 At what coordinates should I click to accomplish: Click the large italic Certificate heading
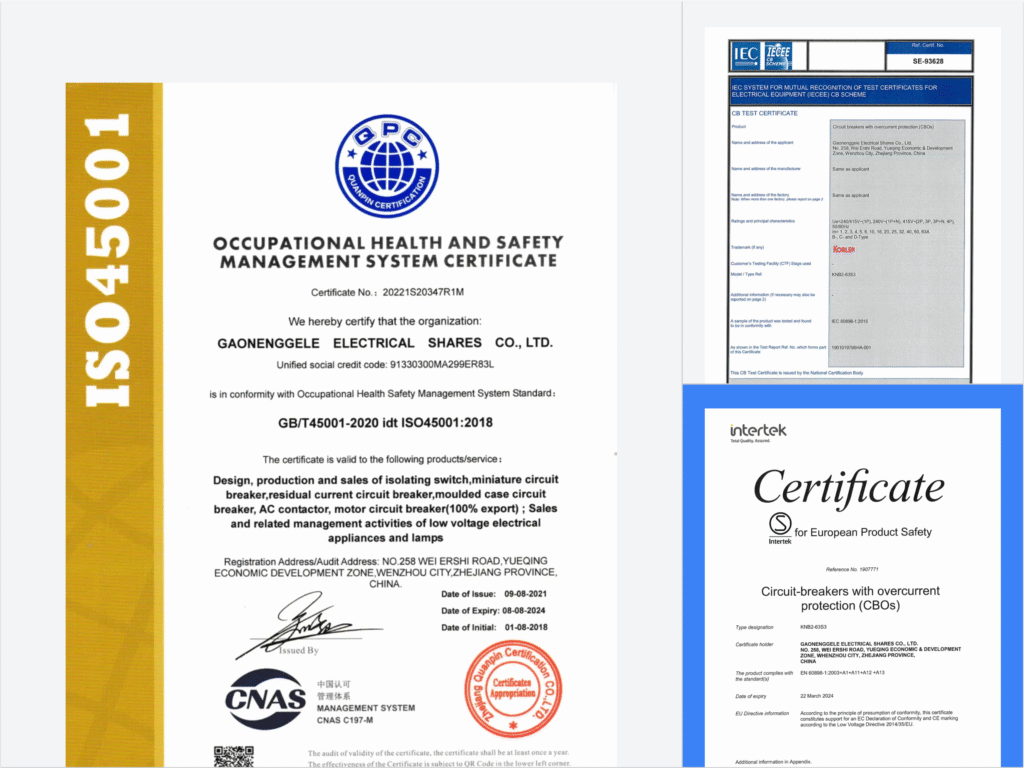[x=848, y=487]
